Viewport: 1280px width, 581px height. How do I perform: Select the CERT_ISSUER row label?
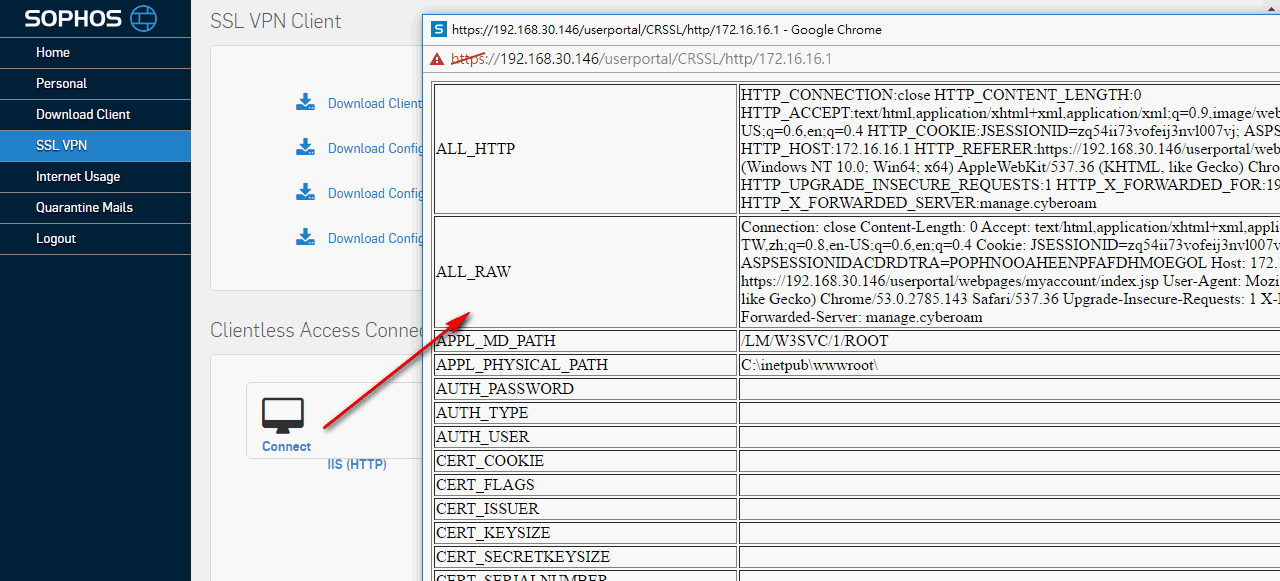[x=586, y=509]
